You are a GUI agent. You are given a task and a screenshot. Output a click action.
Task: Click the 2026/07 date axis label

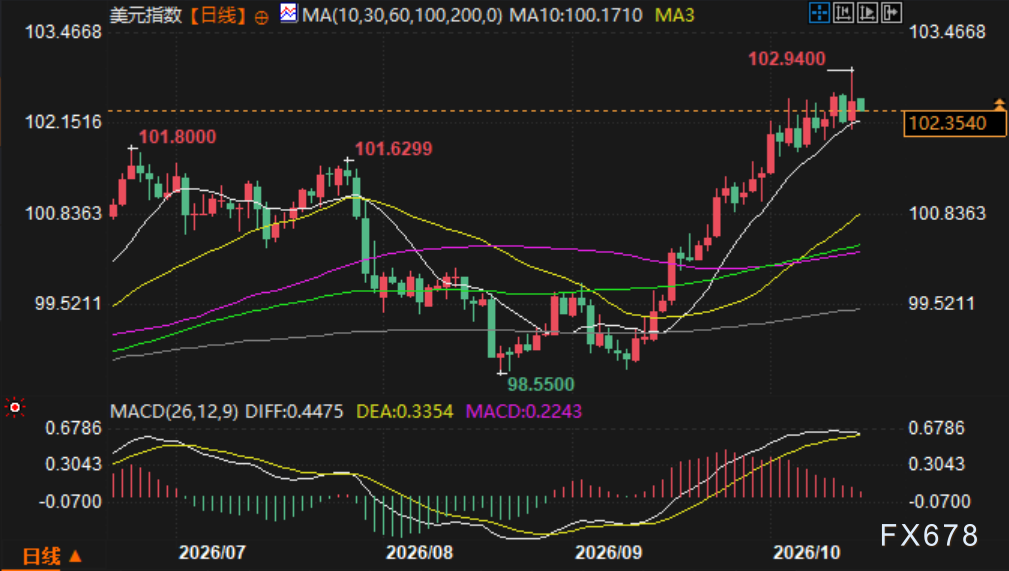click(x=212, y=552)
